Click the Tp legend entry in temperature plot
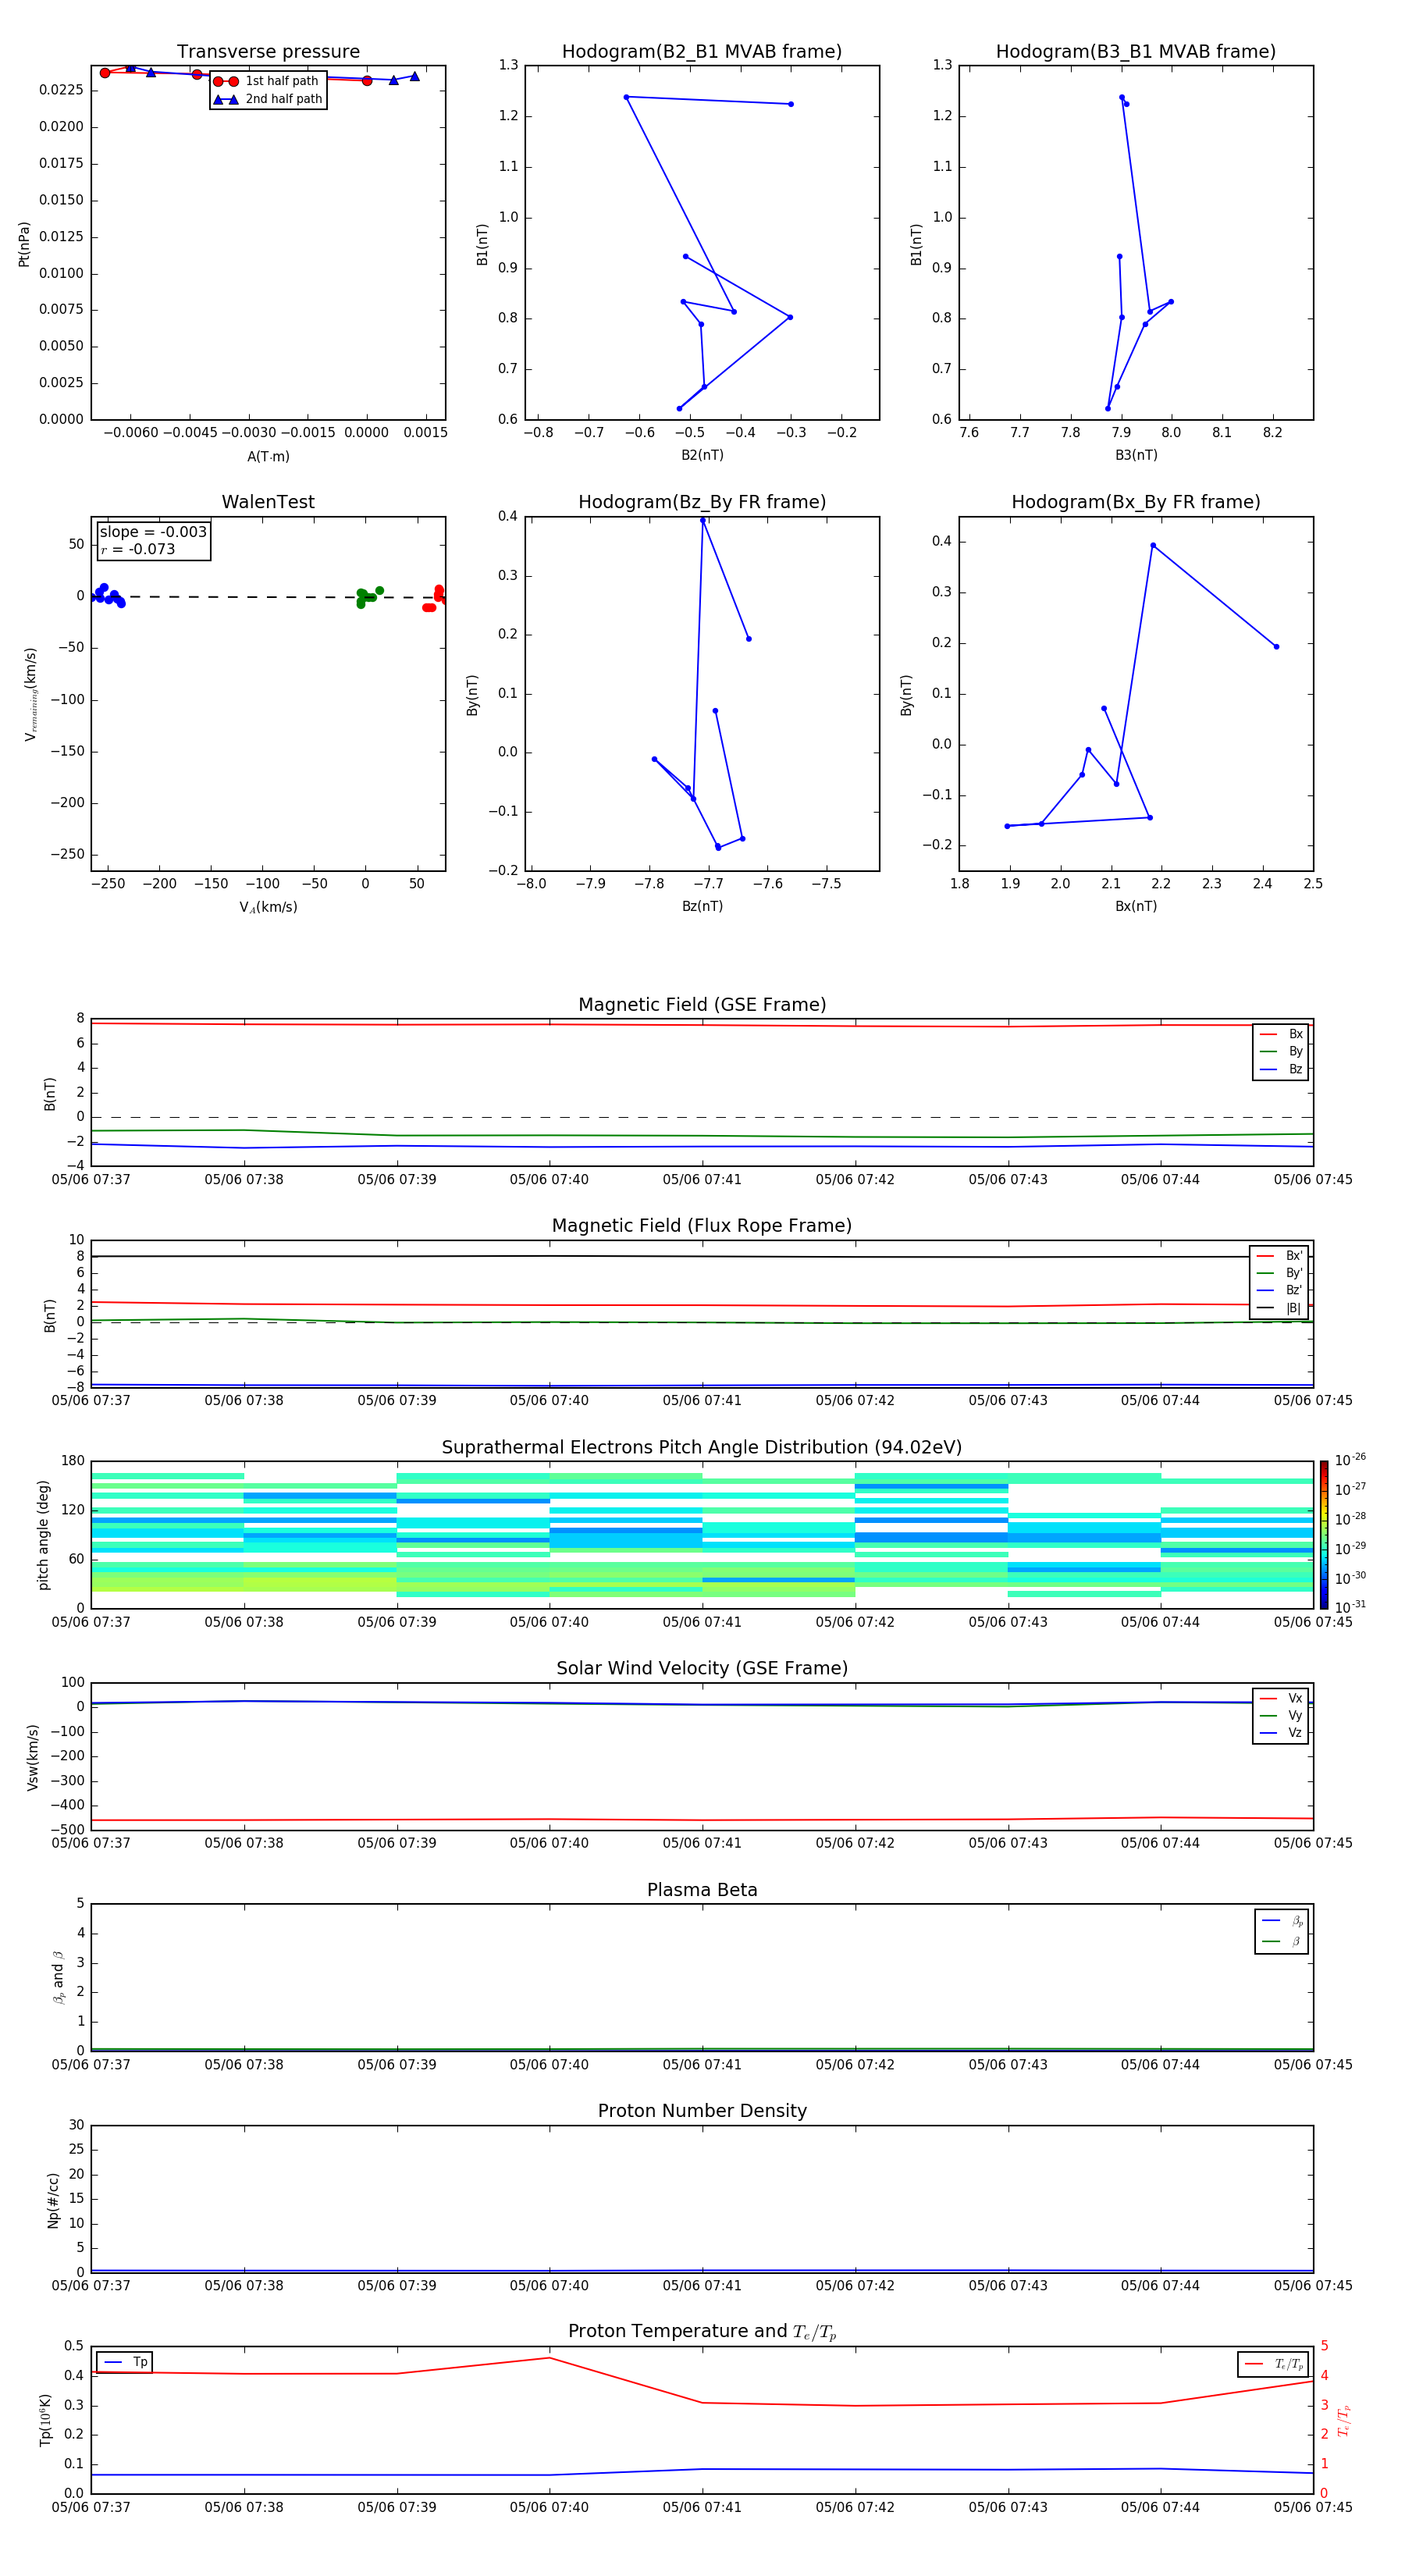This screenshot has width=1405, height=2576. pyautogui.click(x=125, y=2362)
